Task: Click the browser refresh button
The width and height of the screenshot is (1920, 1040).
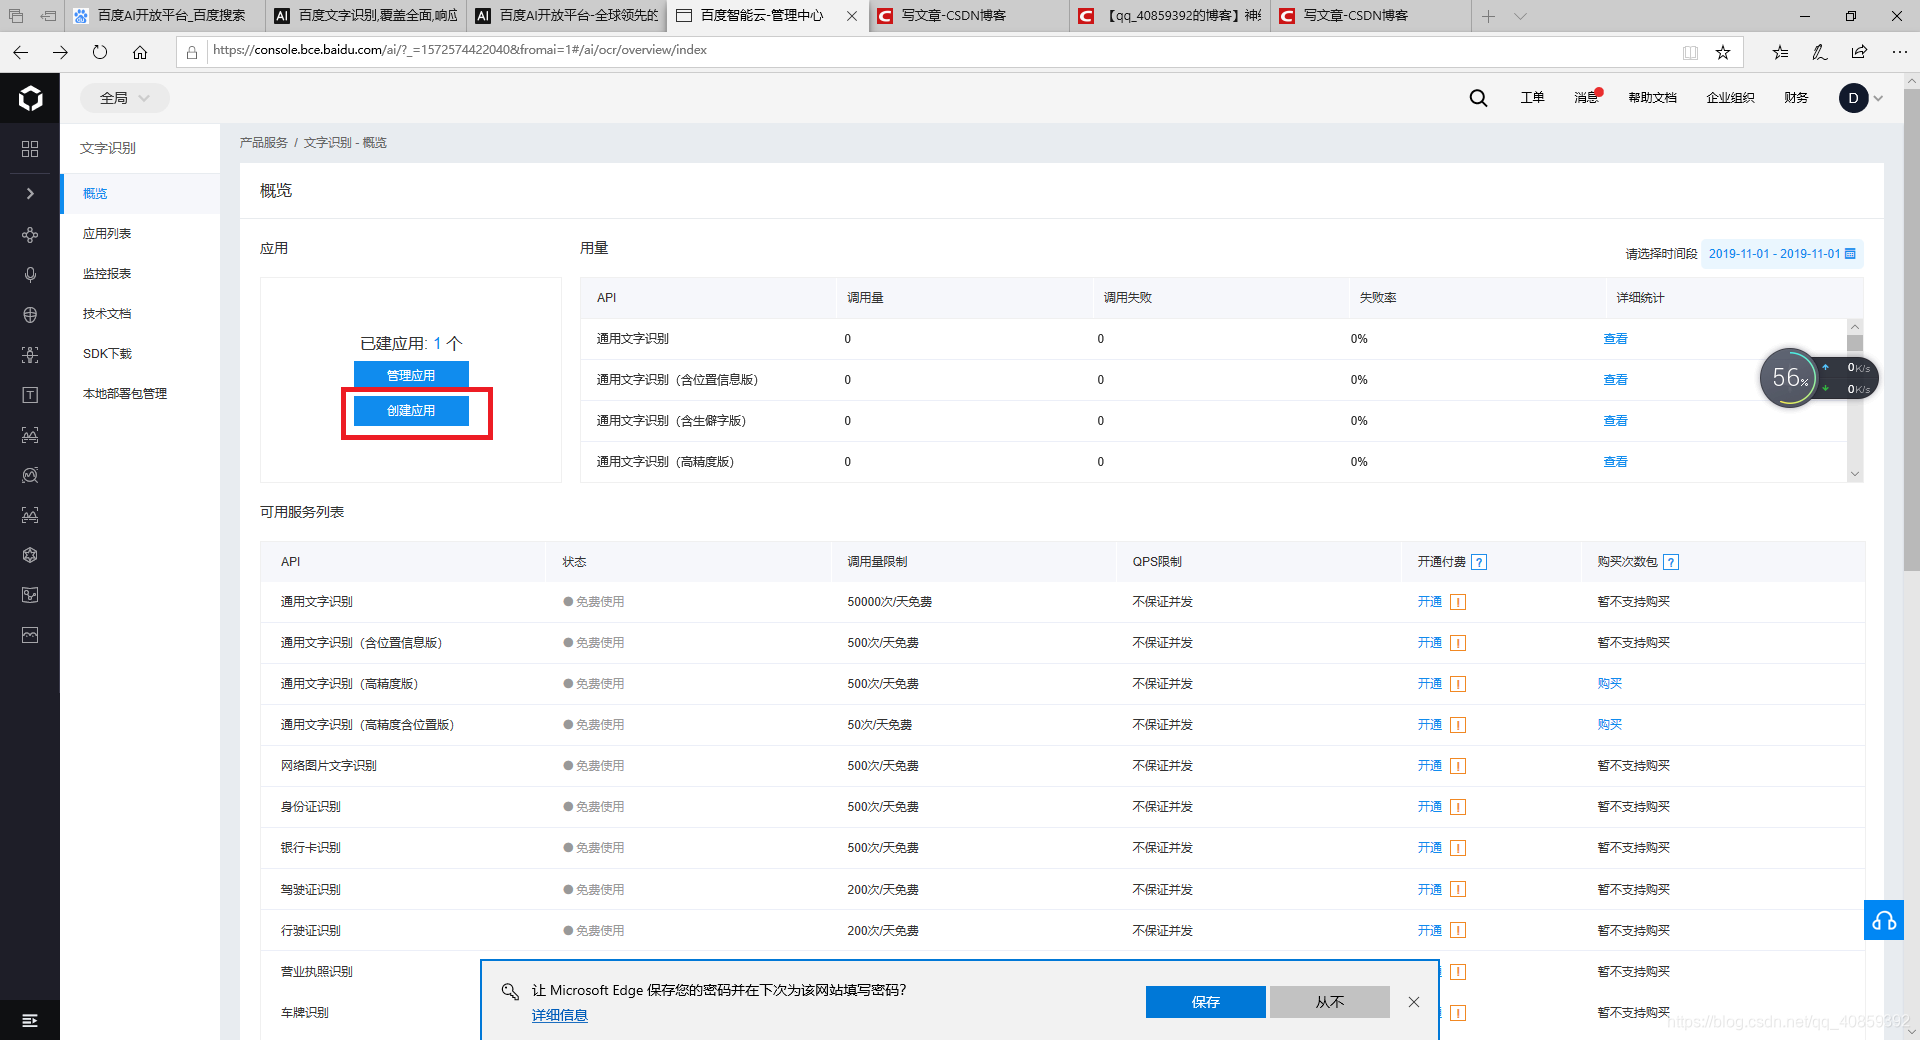Action: [x=100, y=52]
